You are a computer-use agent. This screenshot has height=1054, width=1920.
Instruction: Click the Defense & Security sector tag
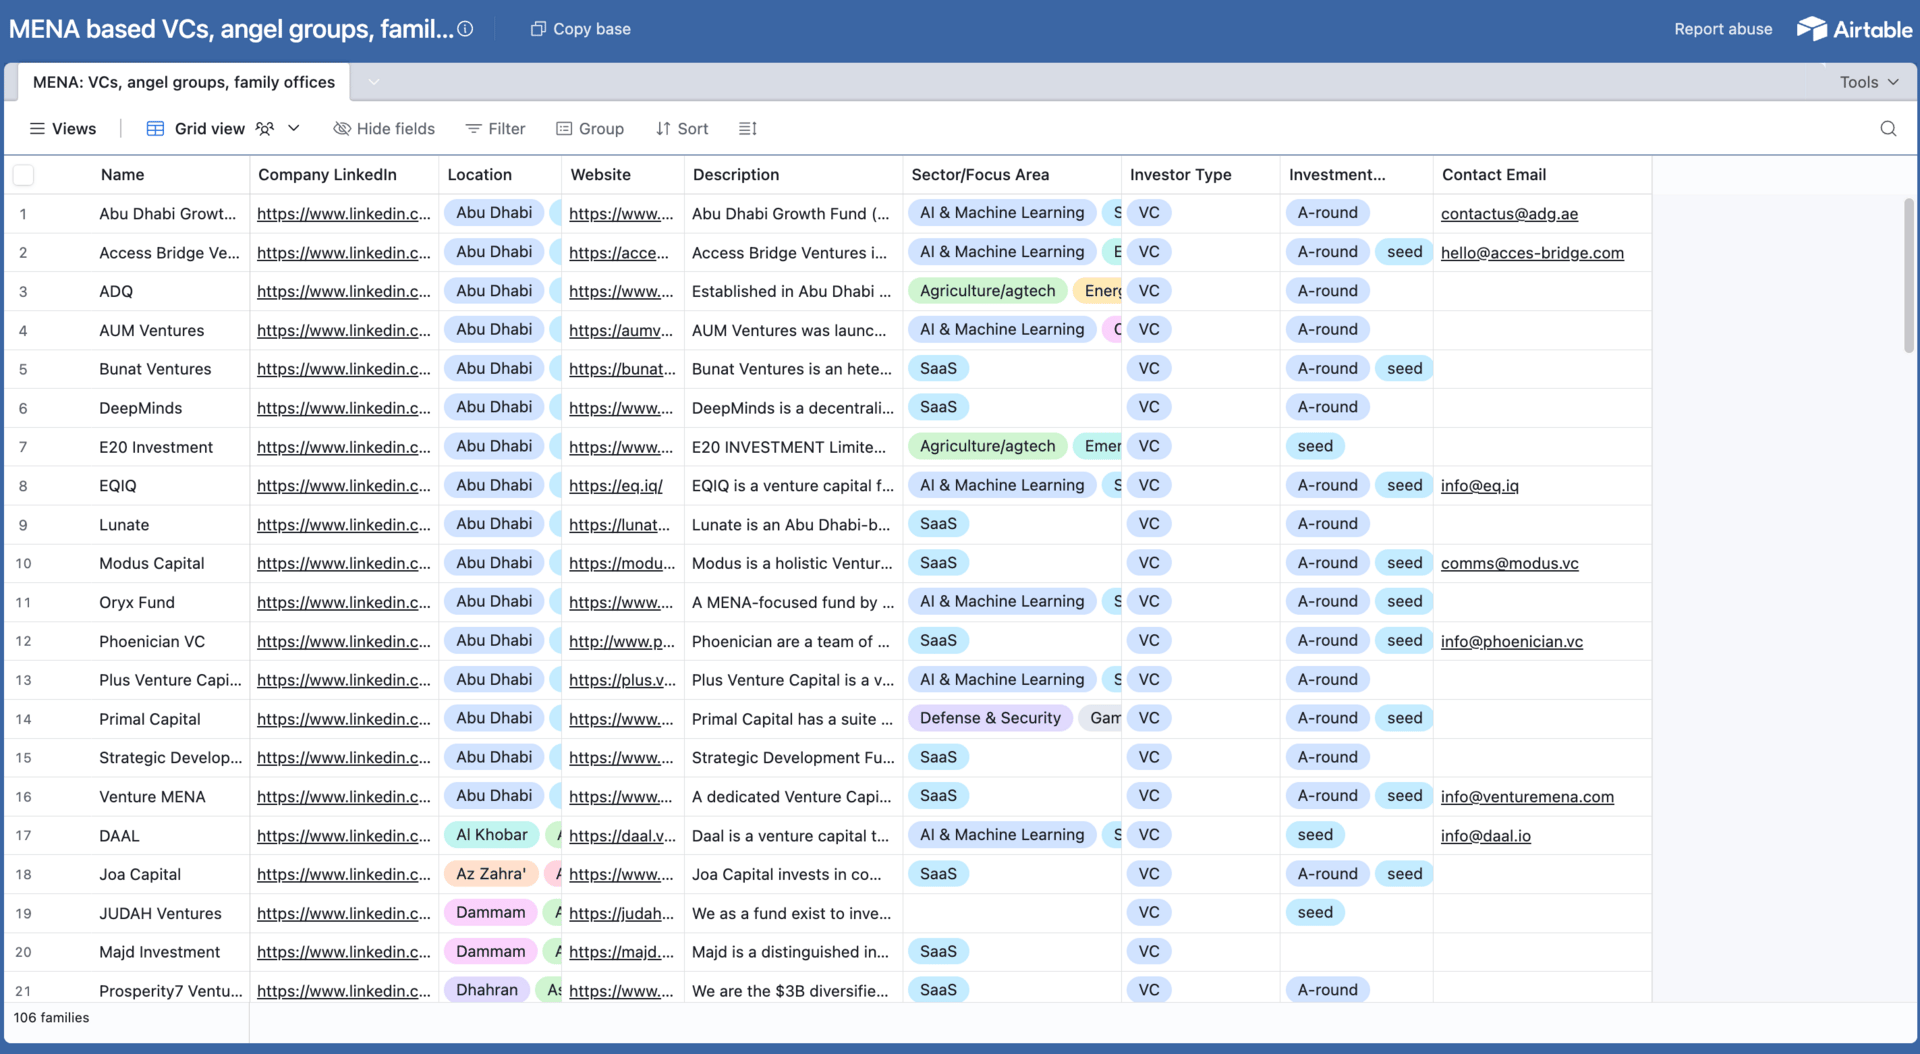coord(990,718)
